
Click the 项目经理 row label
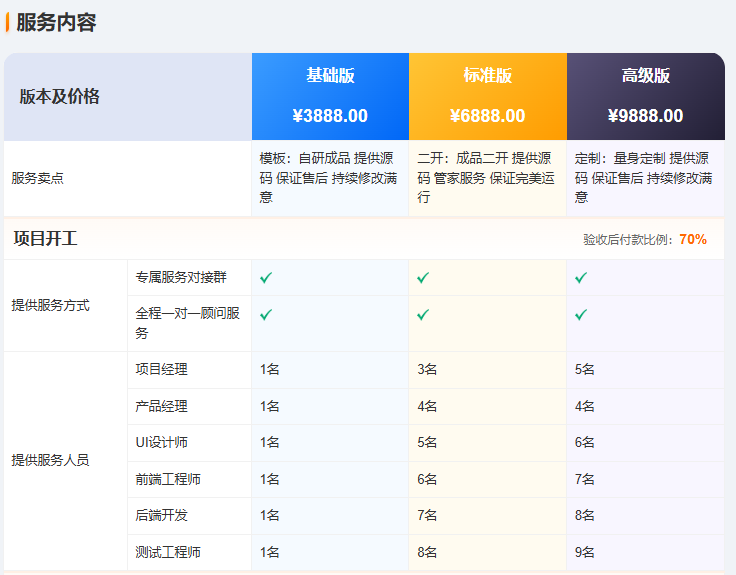click(162, 369)
